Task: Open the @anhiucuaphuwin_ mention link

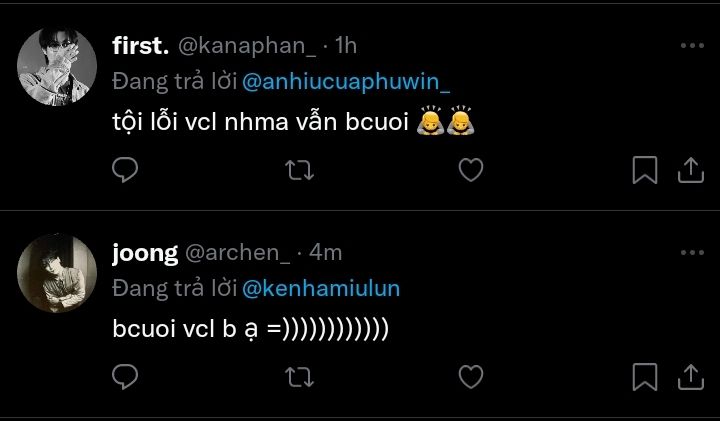Action: coord(337,82)
